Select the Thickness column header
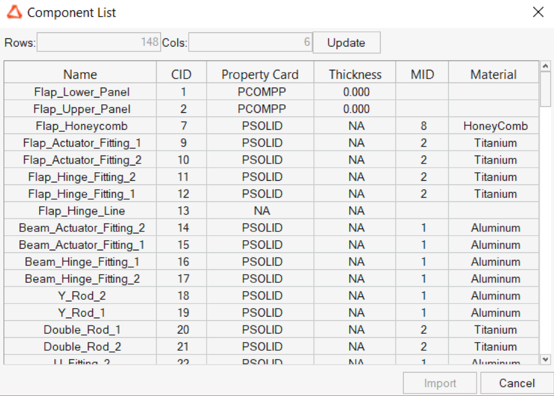Viewport: 554px width, 396px height. pos(355,74)
